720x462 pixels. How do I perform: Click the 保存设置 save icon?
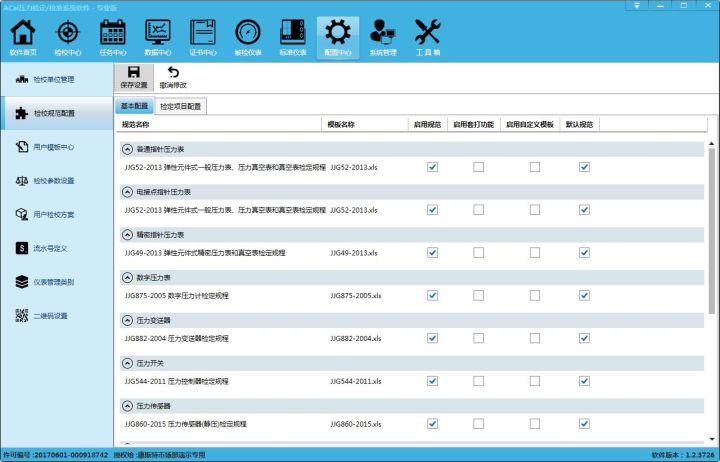[133, 77]
